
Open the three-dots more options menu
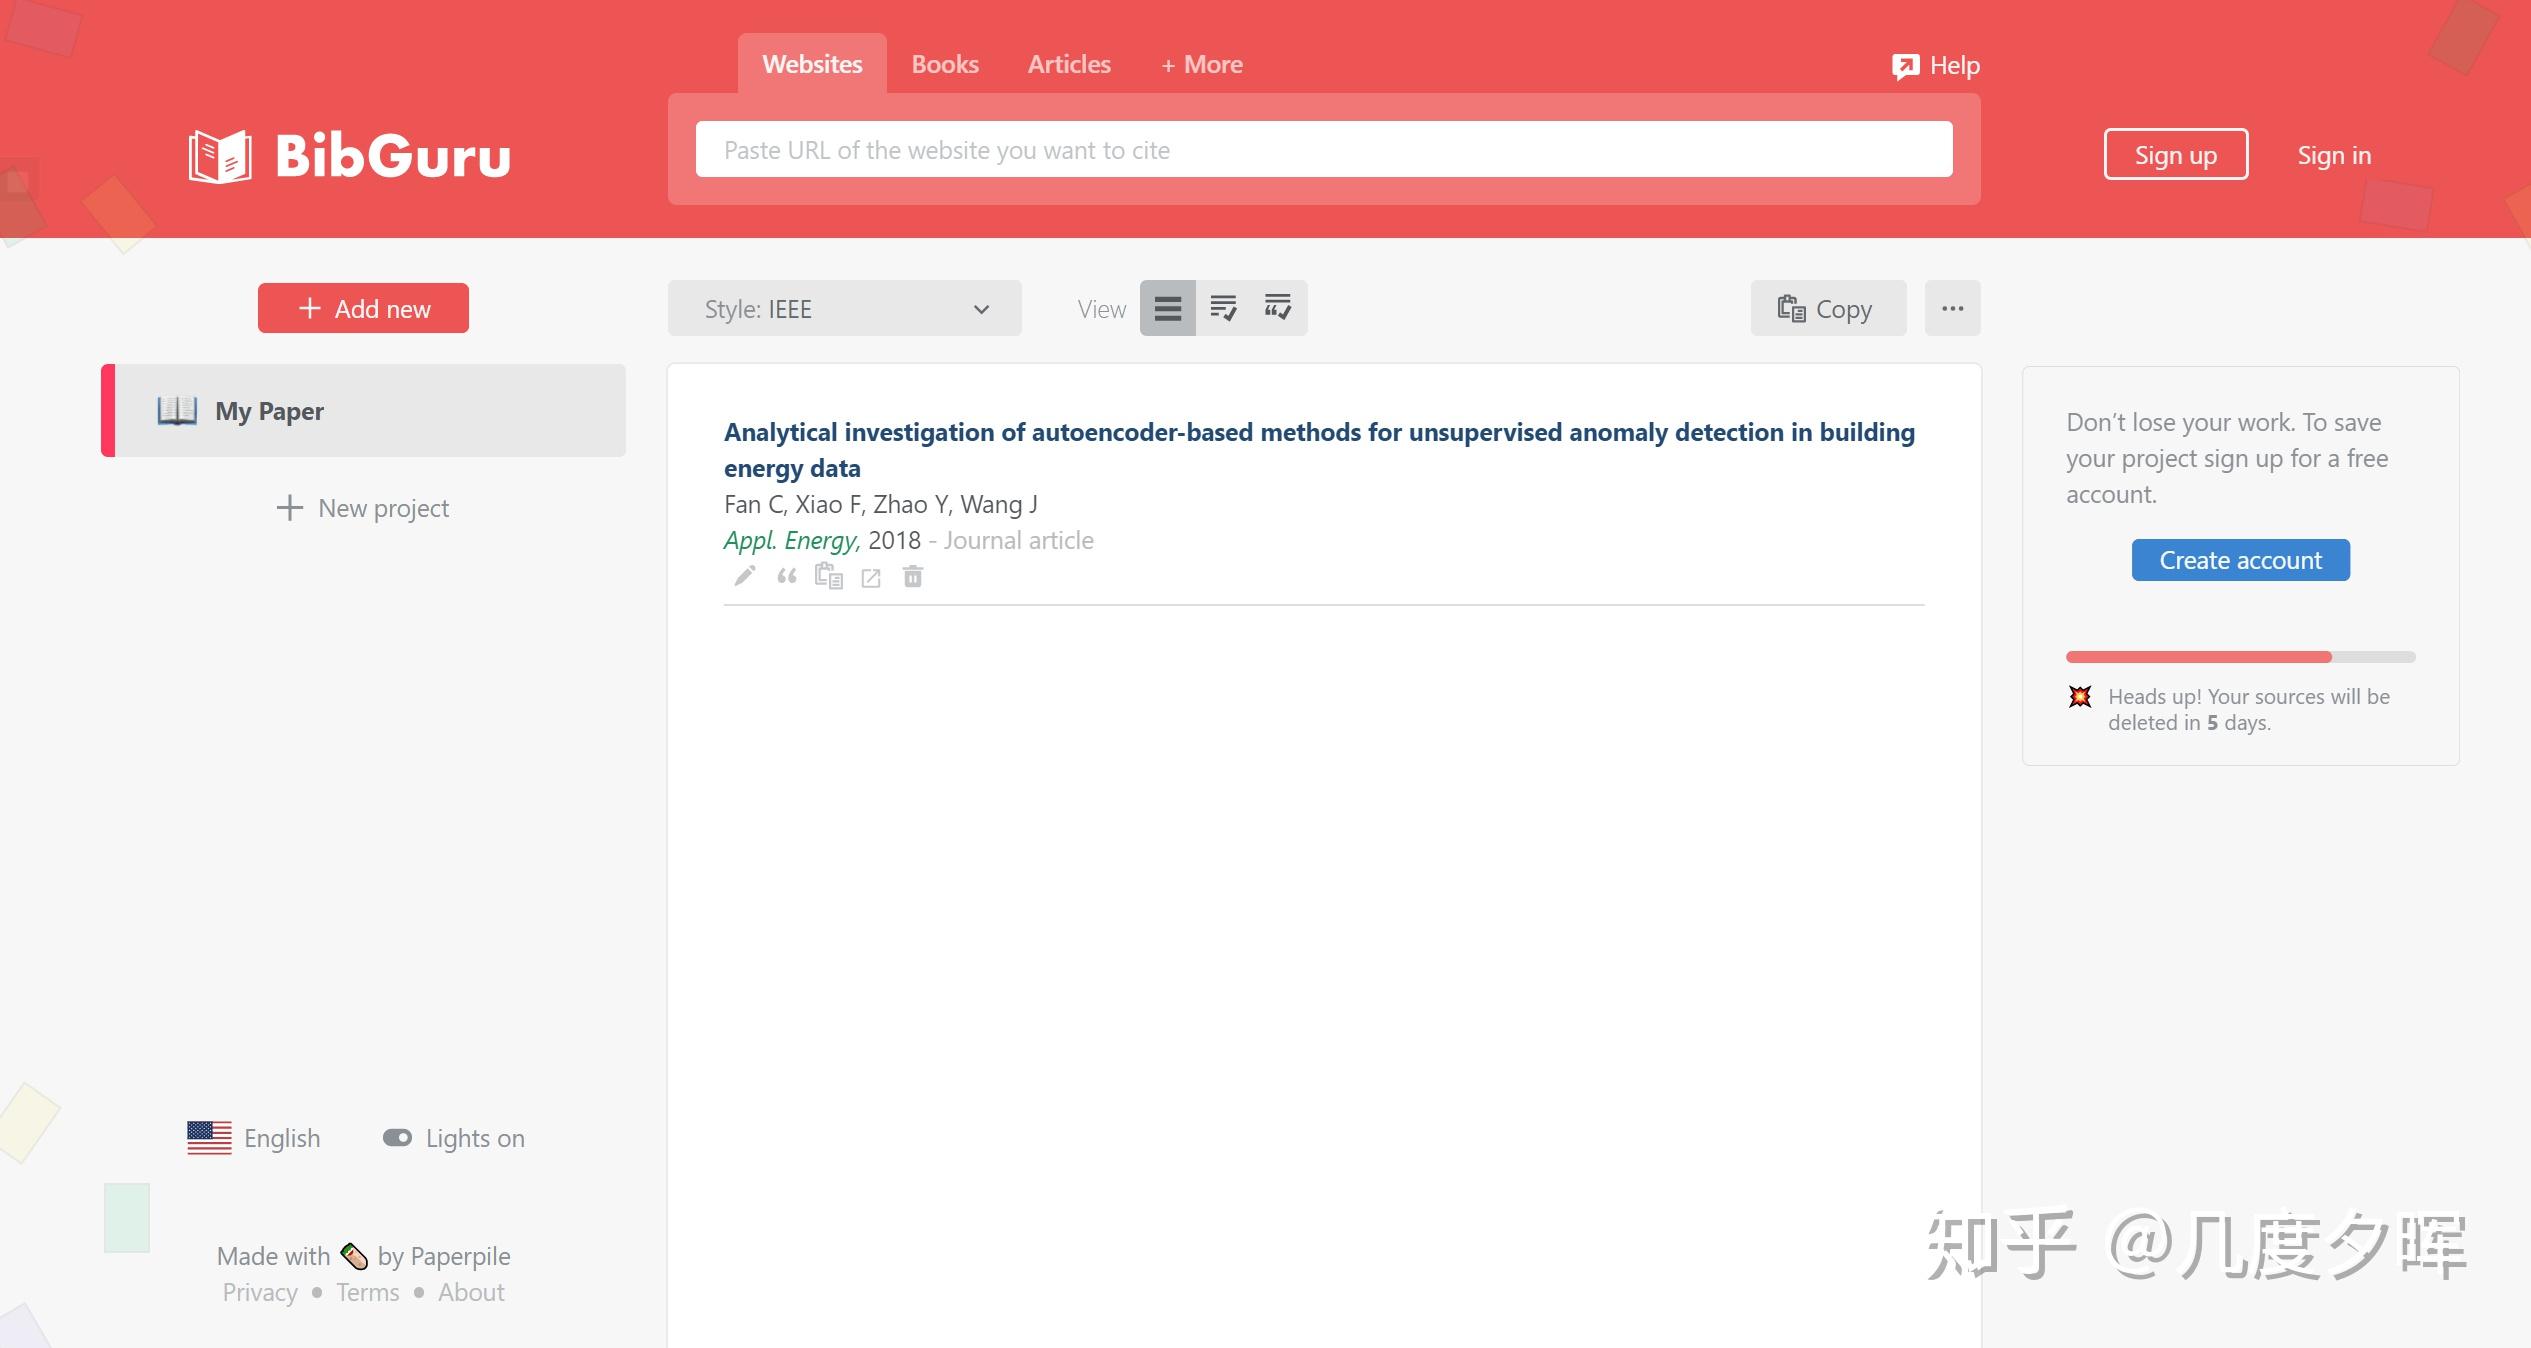[1952, 309]
